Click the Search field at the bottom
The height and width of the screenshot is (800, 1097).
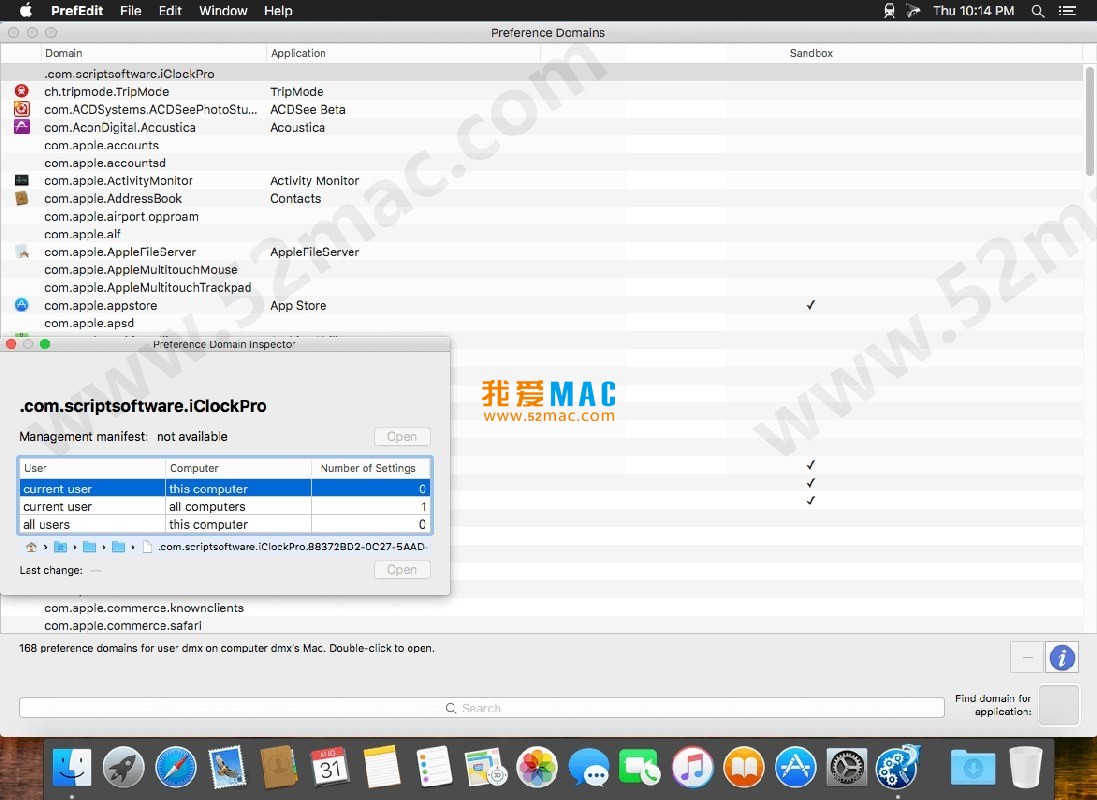481,708
